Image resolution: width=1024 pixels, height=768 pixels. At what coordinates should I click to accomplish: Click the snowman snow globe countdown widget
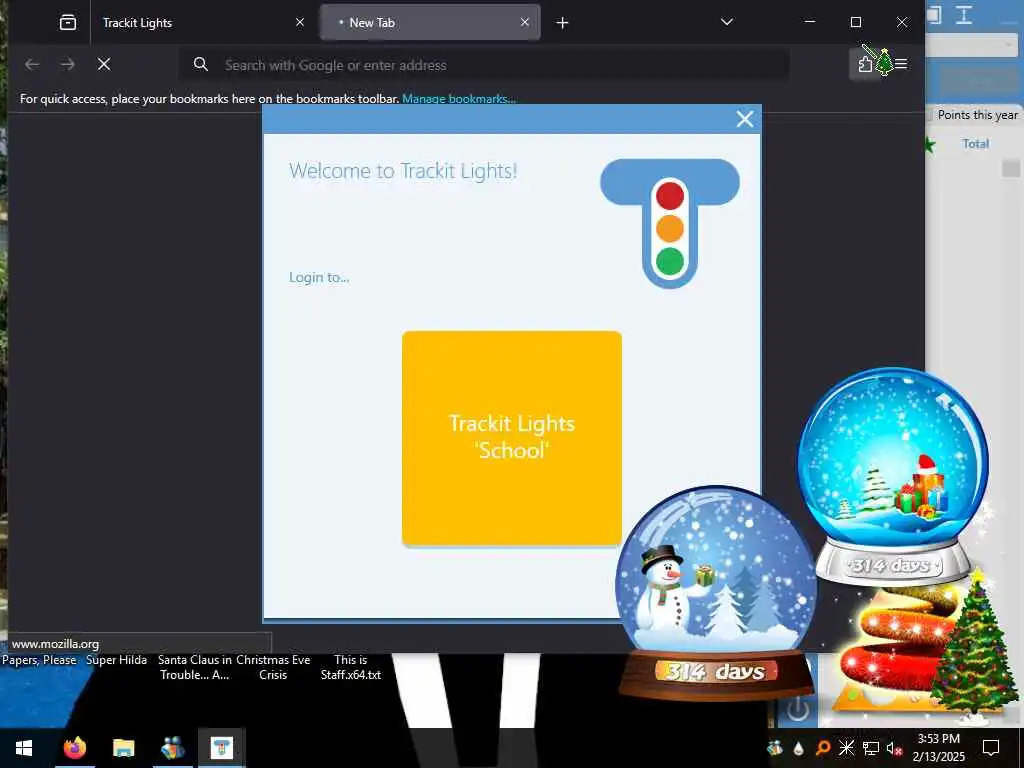pyautogui.click(x=716, y=593)
